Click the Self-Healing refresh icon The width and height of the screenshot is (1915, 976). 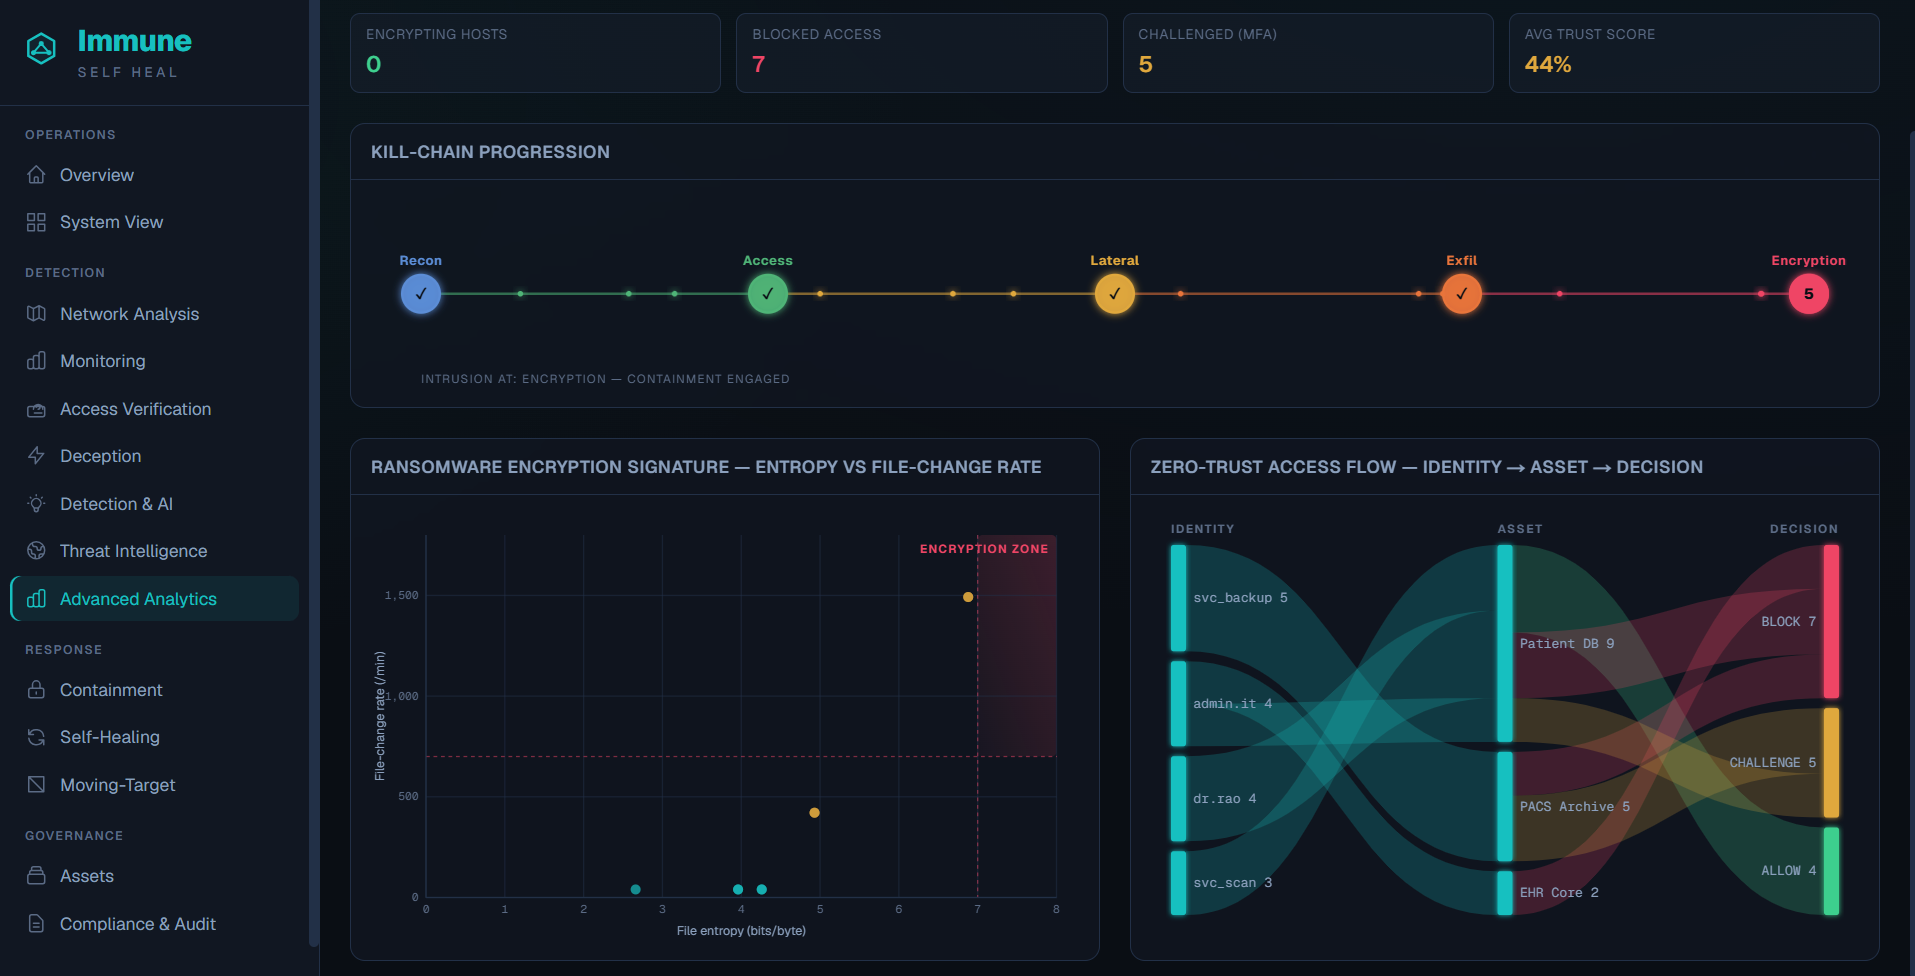coord(36,737)
